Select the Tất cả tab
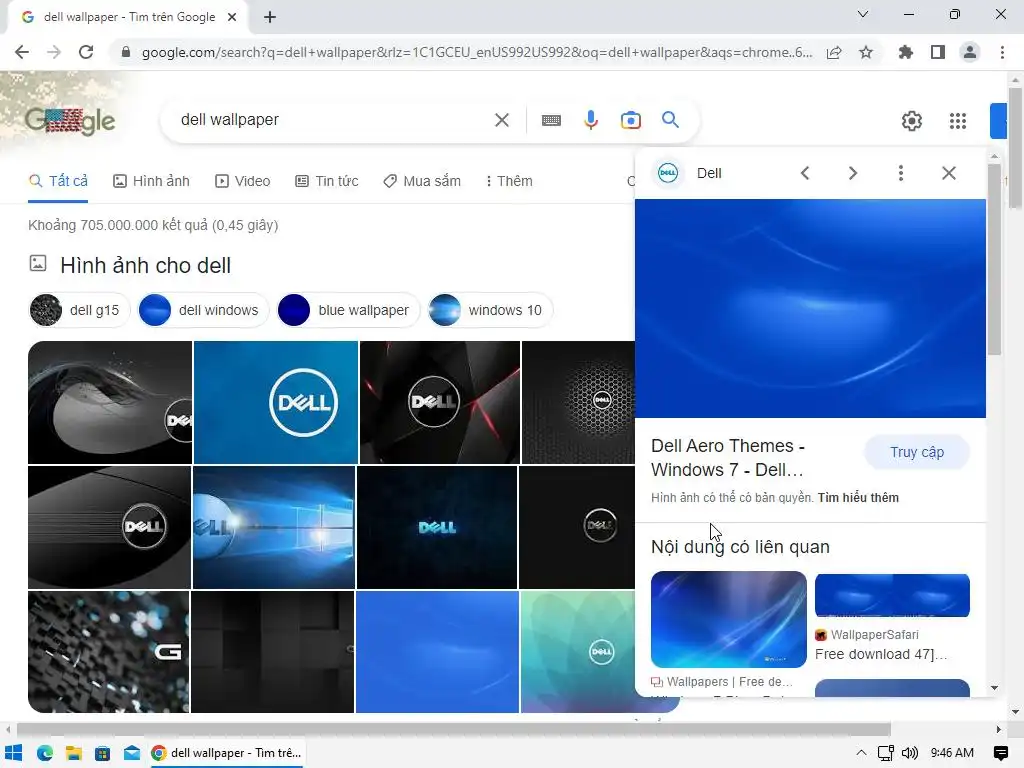The image size is (1024, 768). click(x=59, y=181)
